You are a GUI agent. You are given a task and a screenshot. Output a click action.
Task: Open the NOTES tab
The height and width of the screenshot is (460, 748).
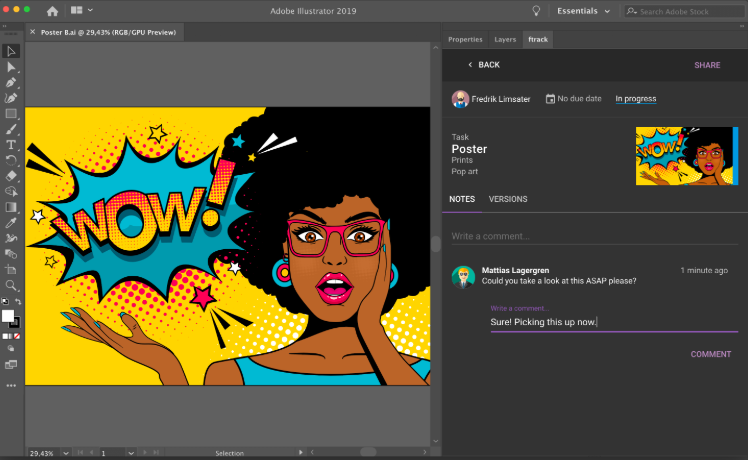click(462, 199)
